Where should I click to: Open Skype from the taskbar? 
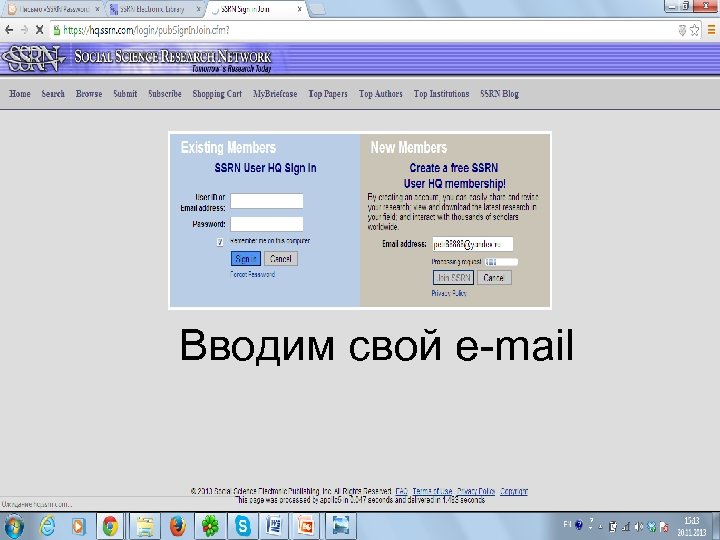(x=242, y=526)
